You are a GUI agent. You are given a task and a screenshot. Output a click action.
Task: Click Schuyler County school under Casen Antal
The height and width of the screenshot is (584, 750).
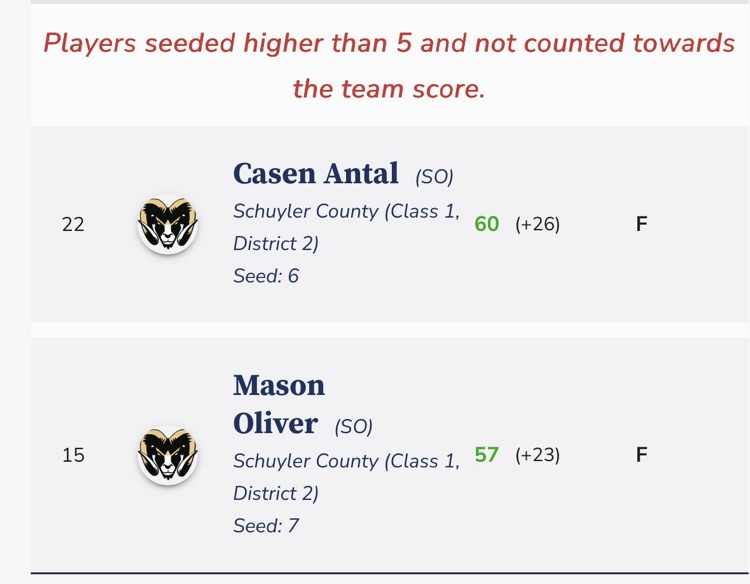[346, 227]
